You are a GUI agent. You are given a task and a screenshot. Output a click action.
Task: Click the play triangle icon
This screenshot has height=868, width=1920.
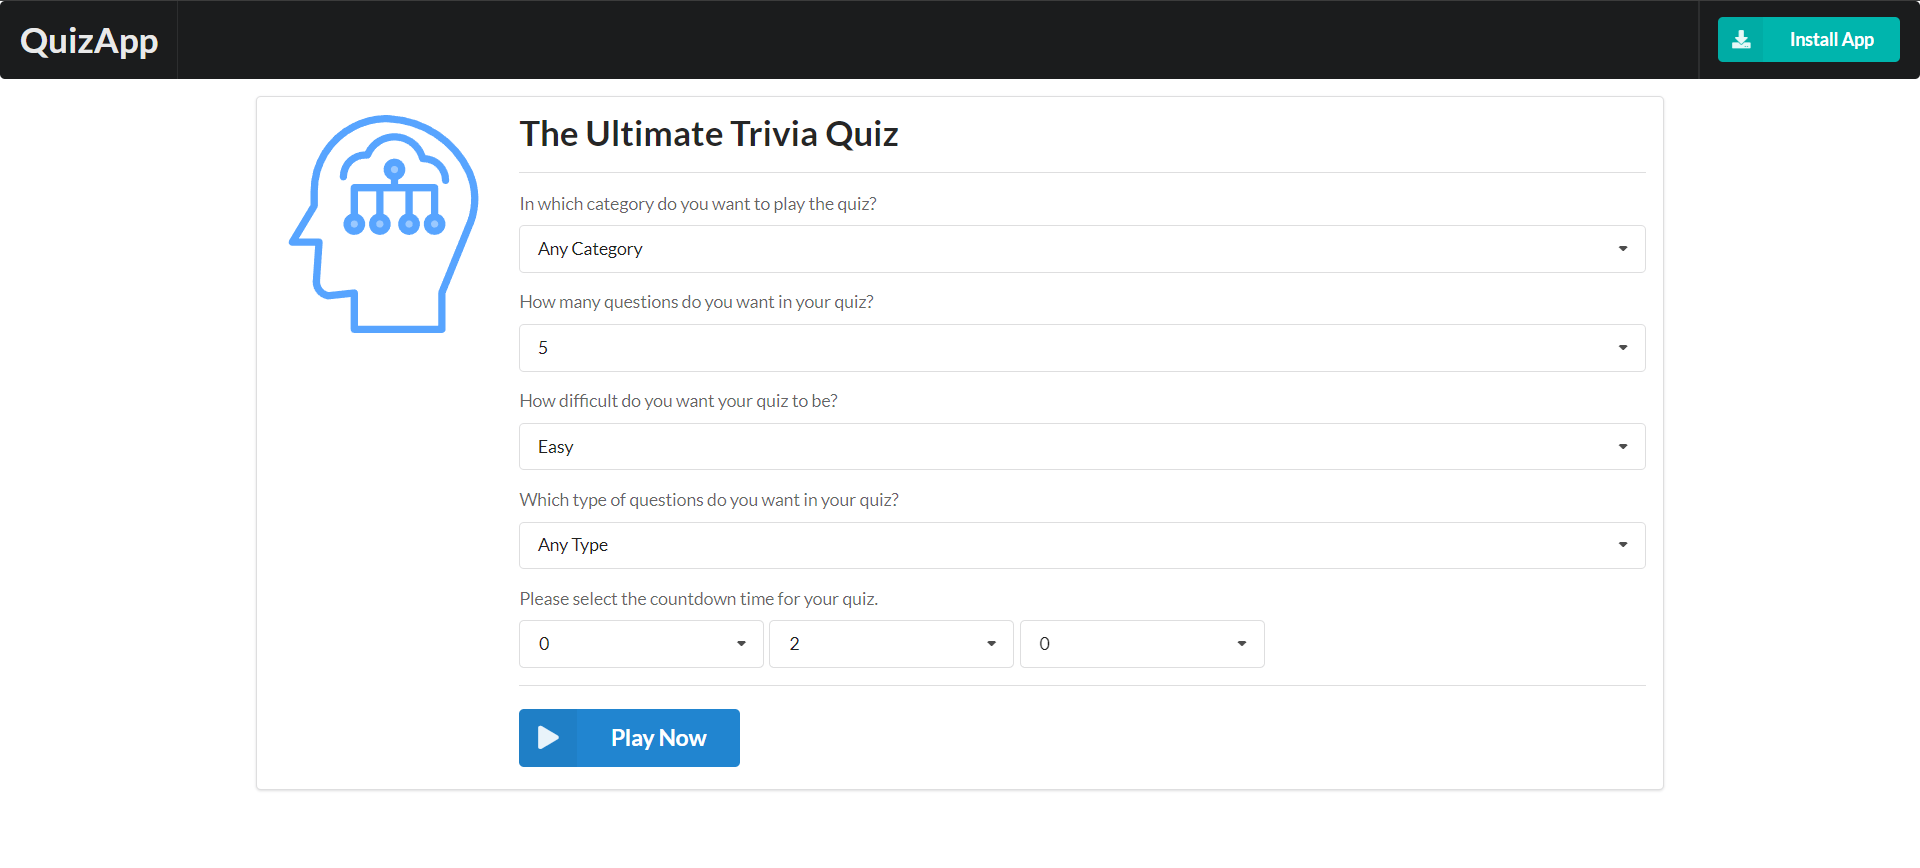click(548, 738)
